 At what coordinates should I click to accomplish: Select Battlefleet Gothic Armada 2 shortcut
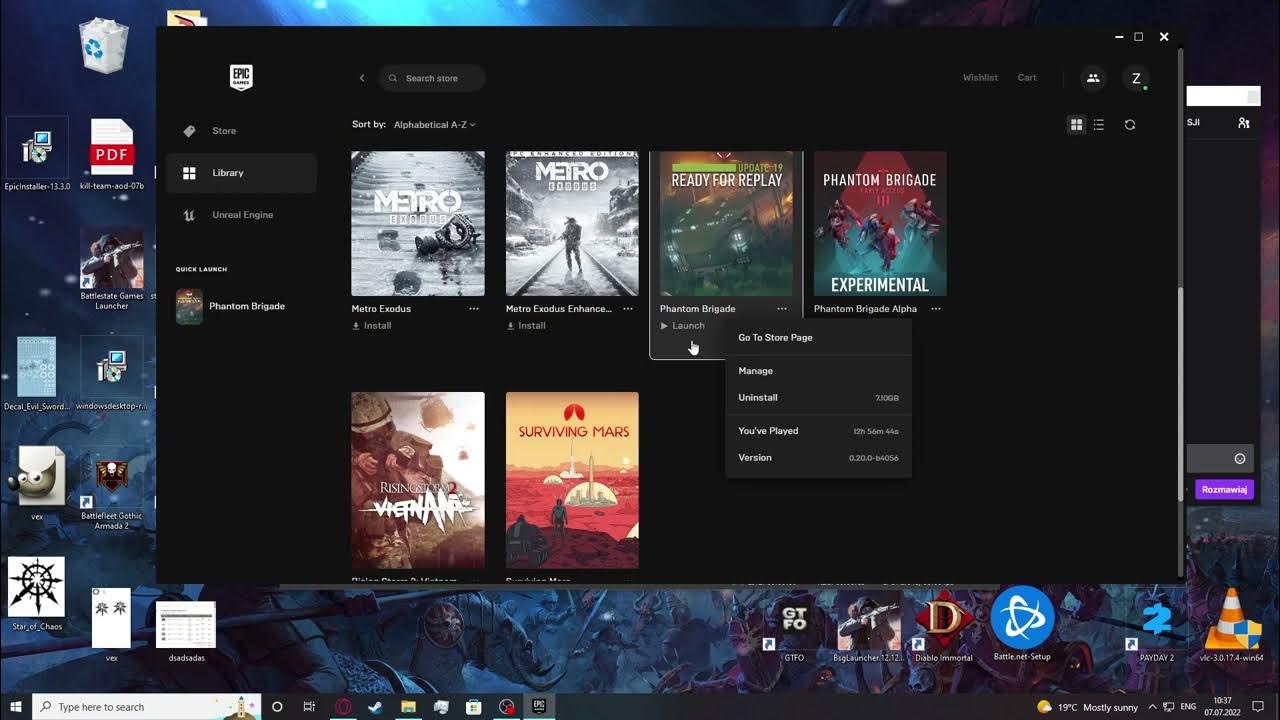point(112,492)
